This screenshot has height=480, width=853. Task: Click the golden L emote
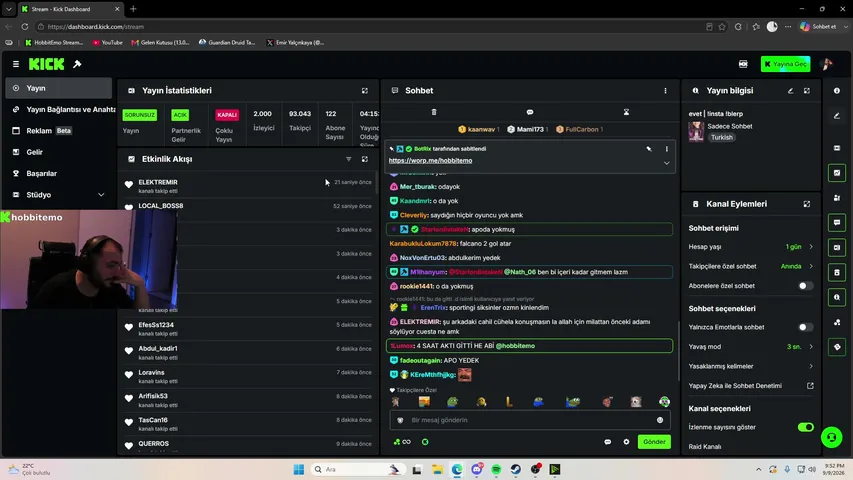509,402
